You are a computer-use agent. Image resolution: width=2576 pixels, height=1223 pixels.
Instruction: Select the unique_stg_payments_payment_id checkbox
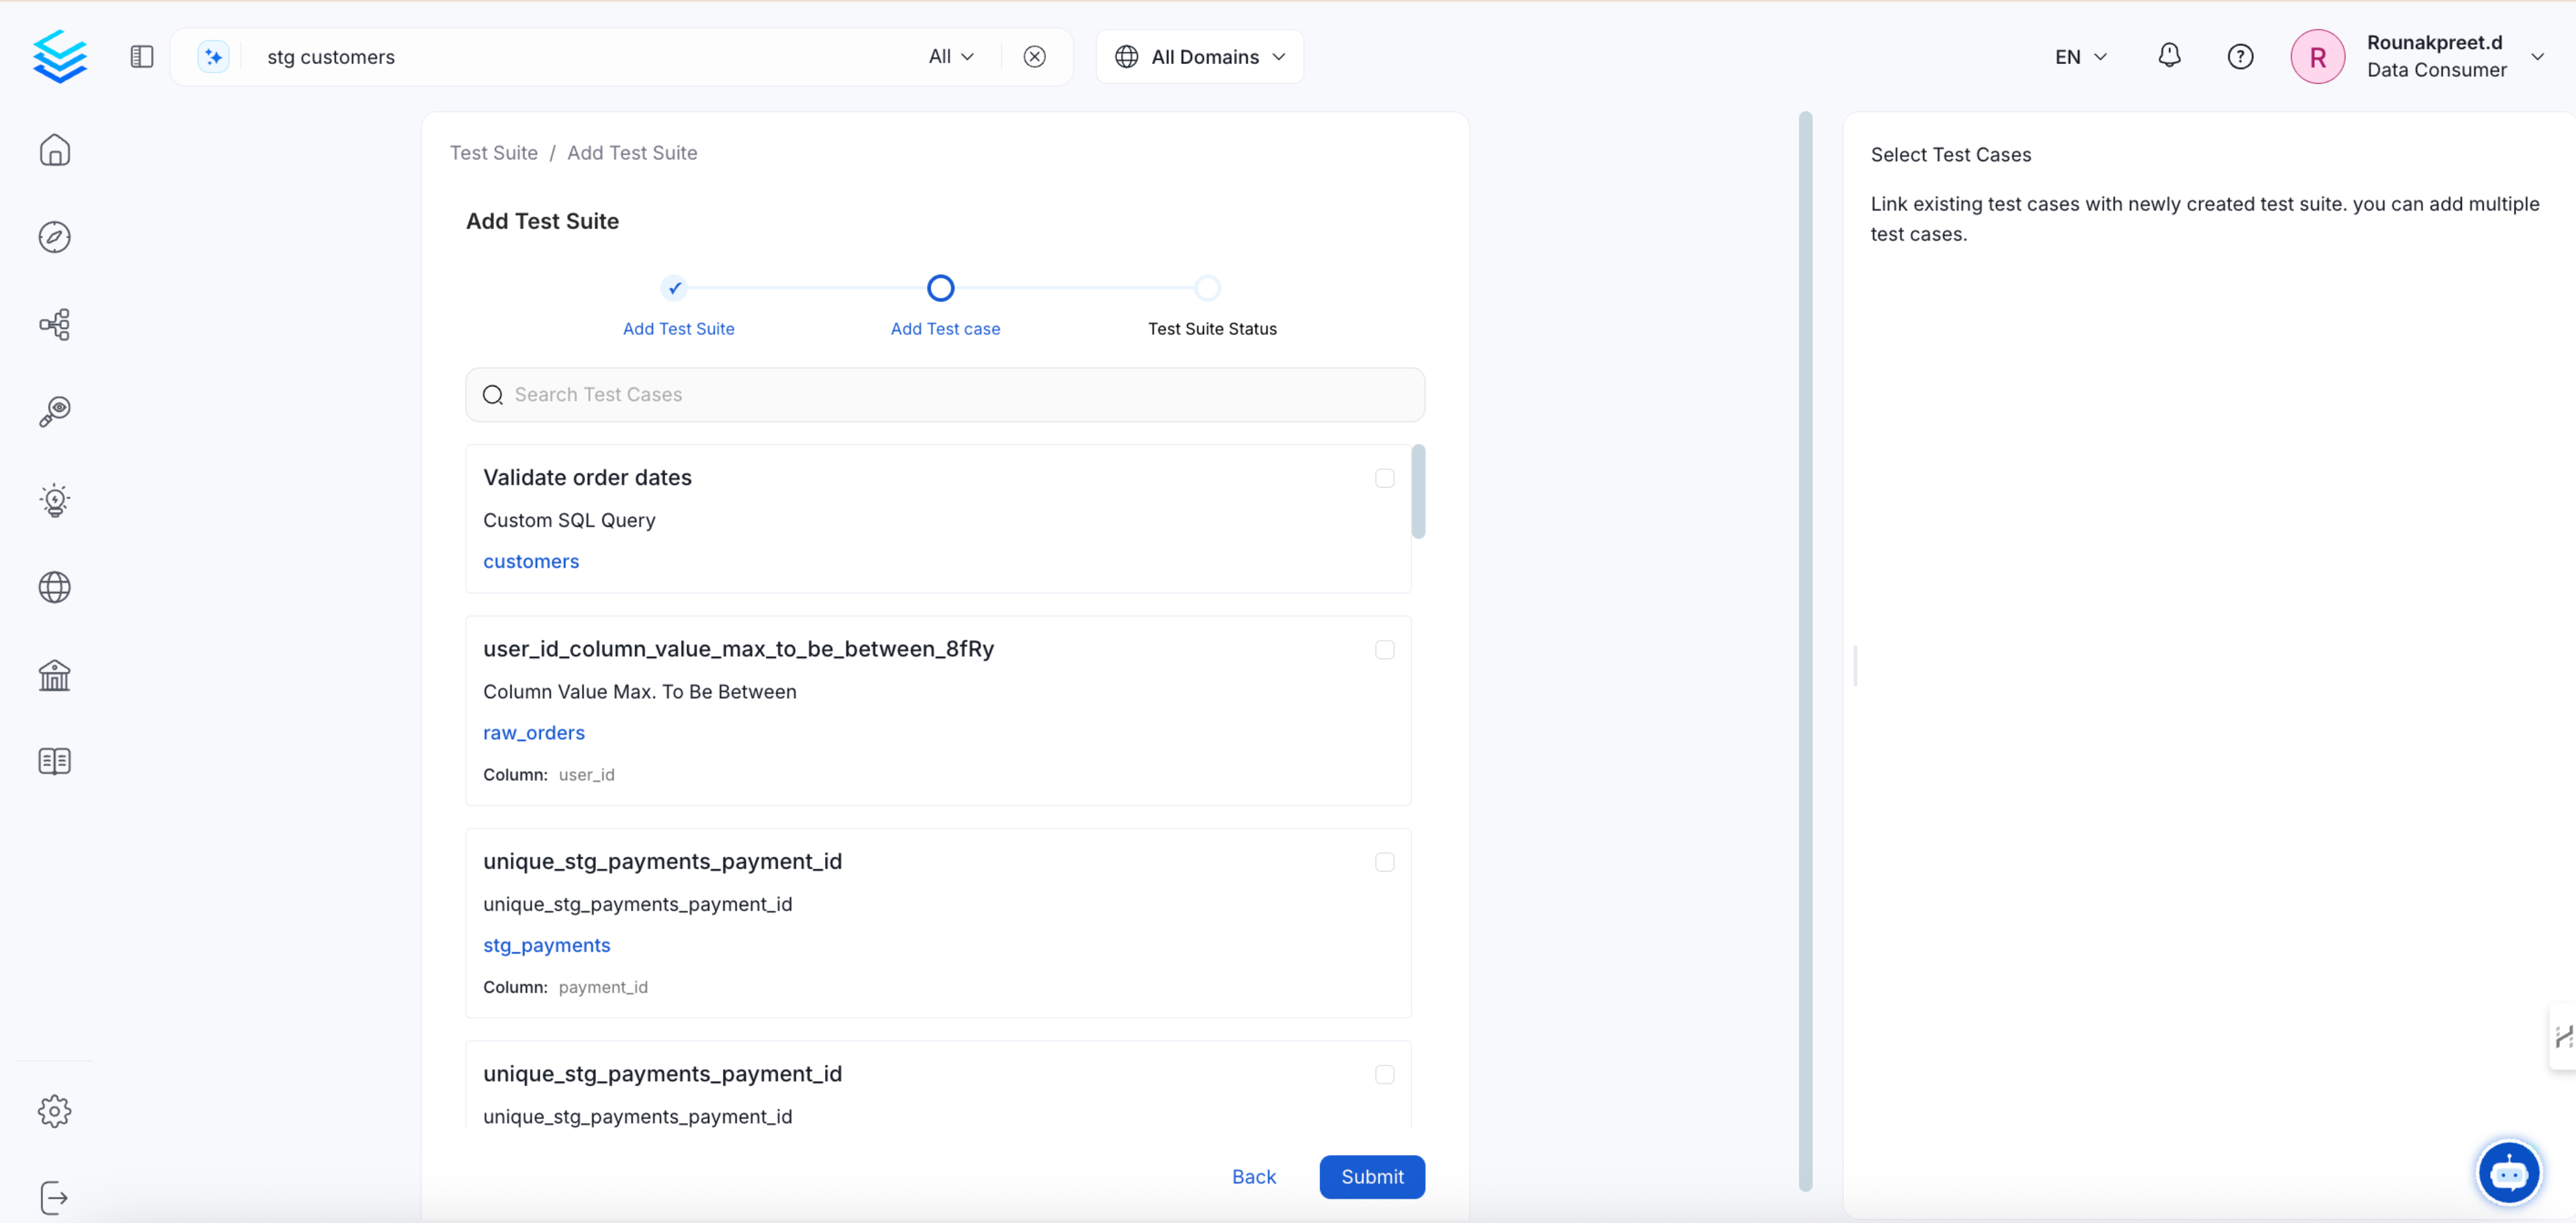point(1384,862)
